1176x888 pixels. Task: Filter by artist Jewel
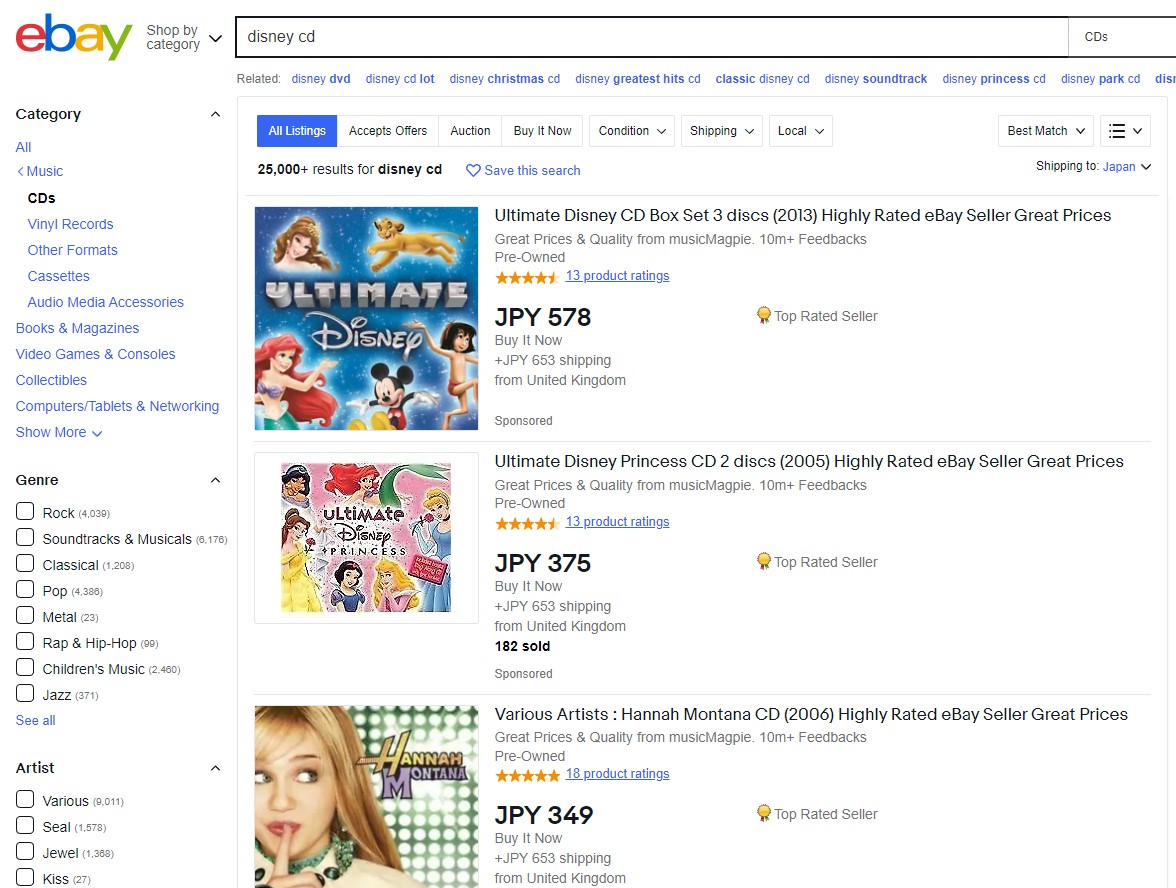pos(25,851)
